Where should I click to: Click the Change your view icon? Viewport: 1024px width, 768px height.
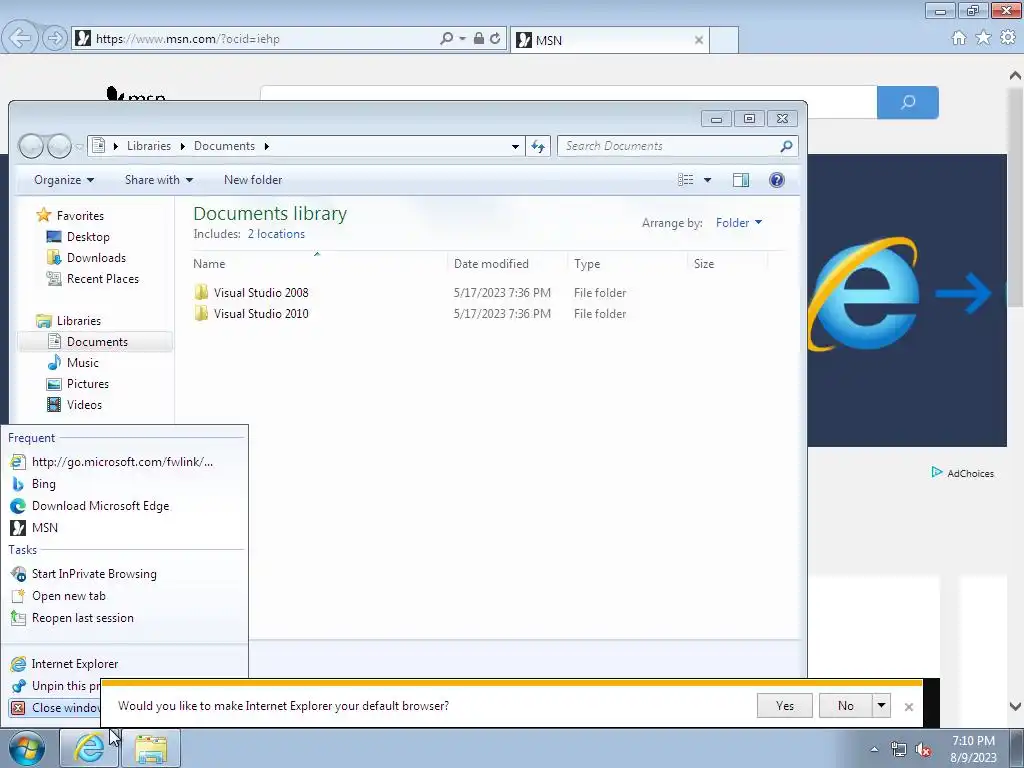coord(686,180)
